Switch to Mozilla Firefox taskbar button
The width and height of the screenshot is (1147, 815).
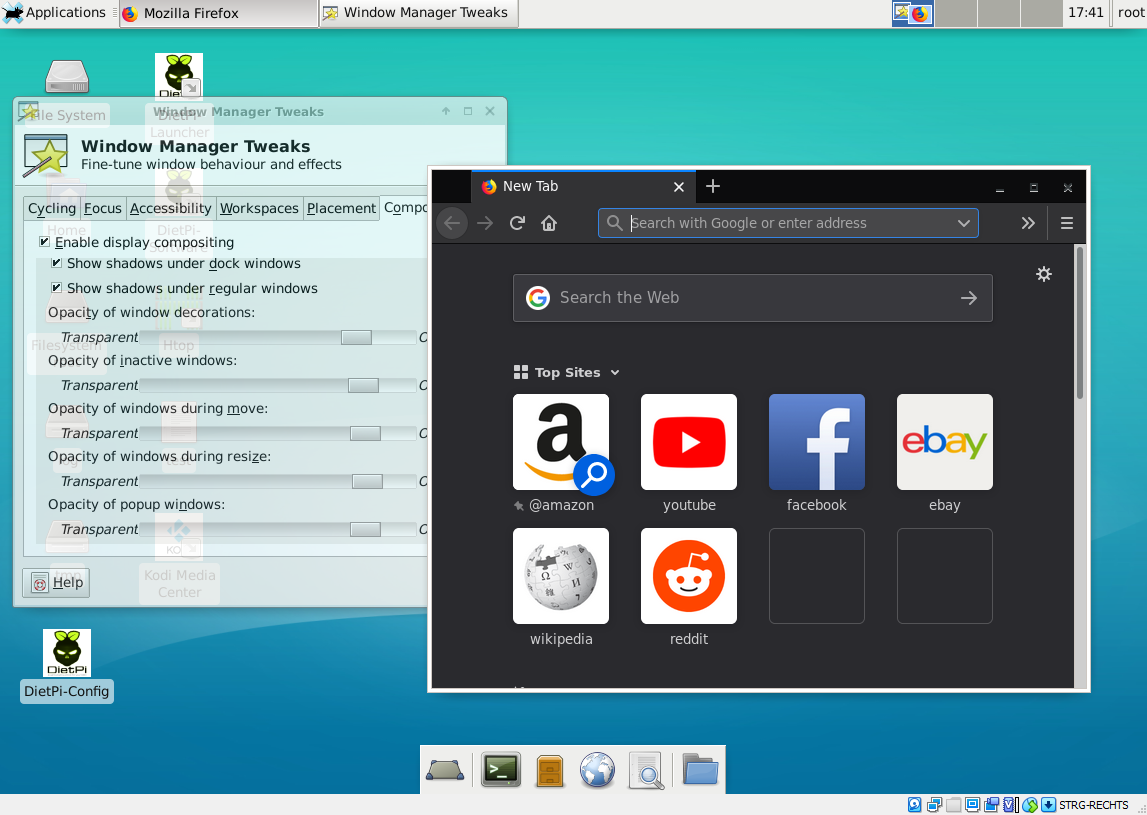(219, 13)
